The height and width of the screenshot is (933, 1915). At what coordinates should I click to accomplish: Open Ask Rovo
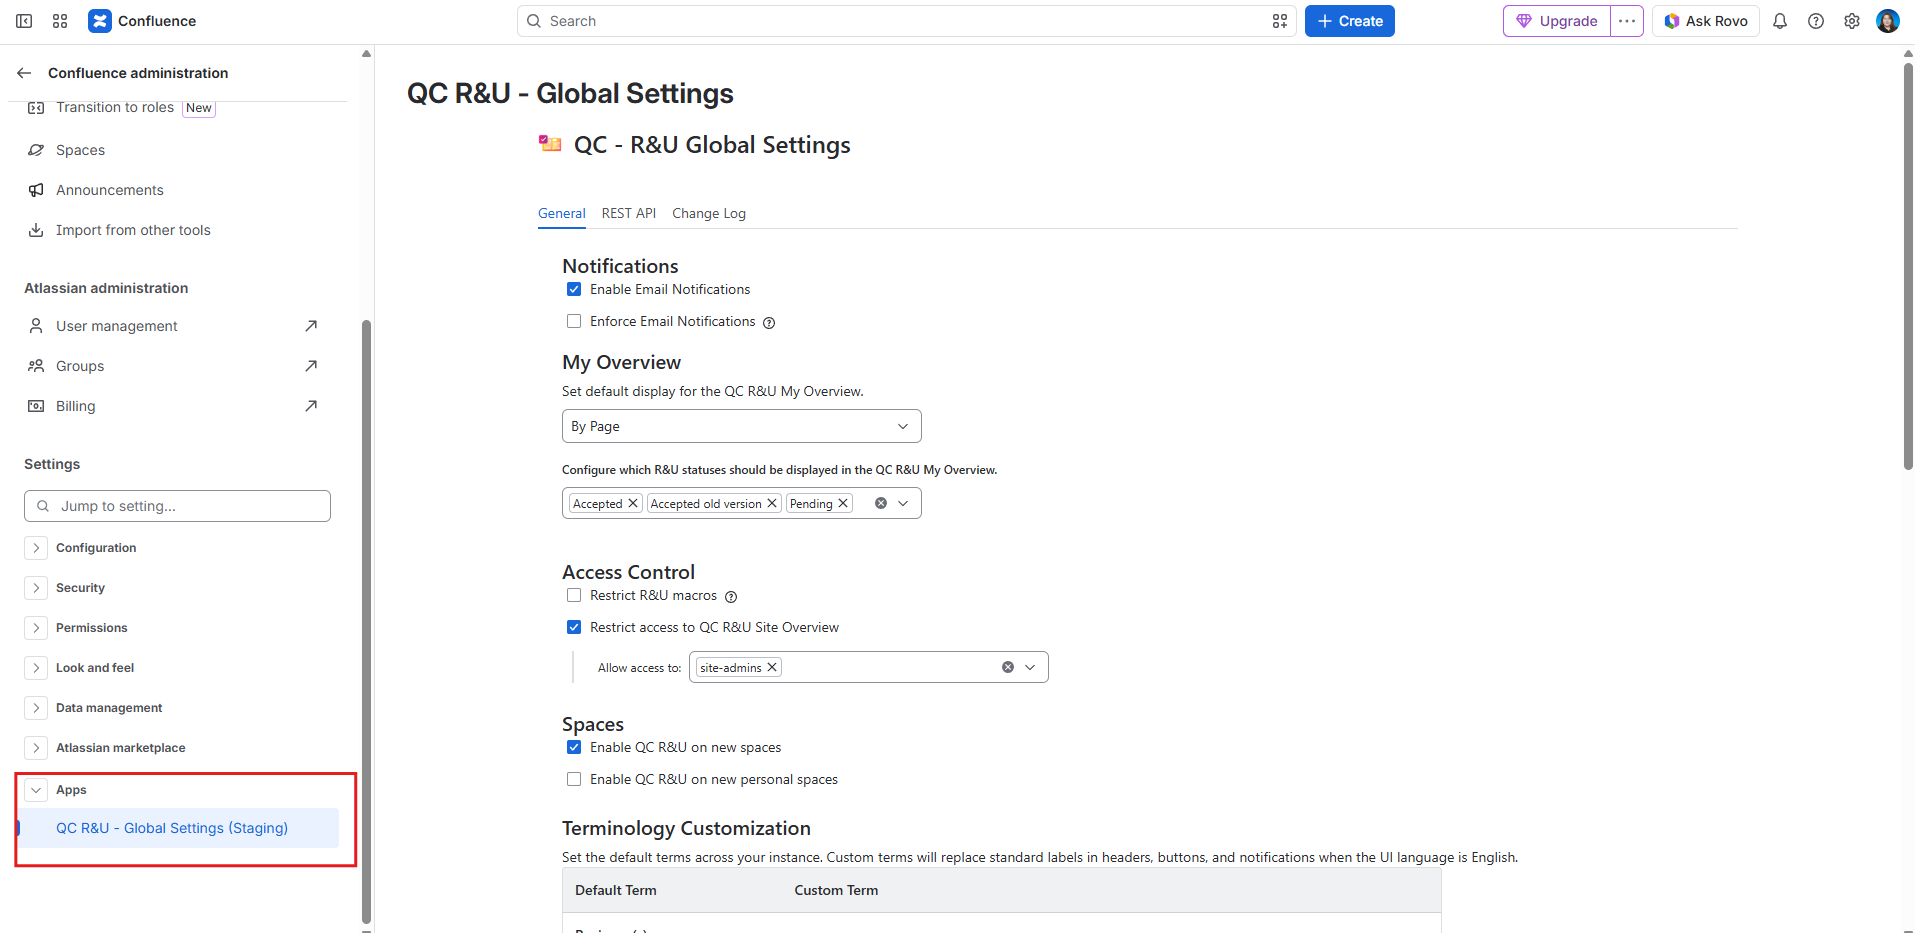click(1706, 21)
